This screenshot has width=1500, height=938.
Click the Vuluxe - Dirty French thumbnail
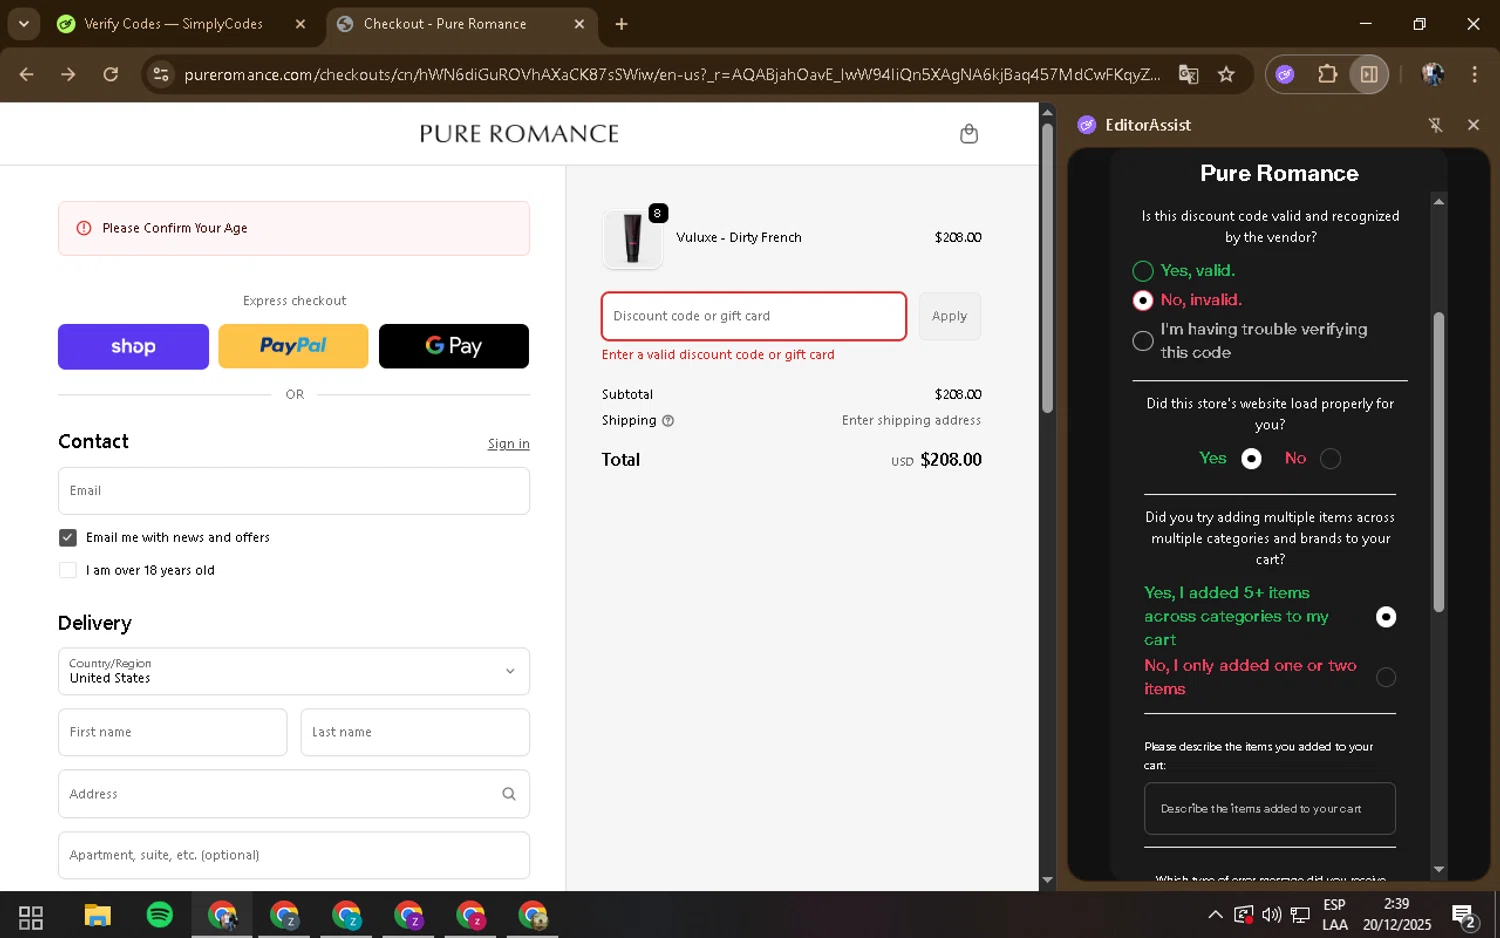(632, 238)
